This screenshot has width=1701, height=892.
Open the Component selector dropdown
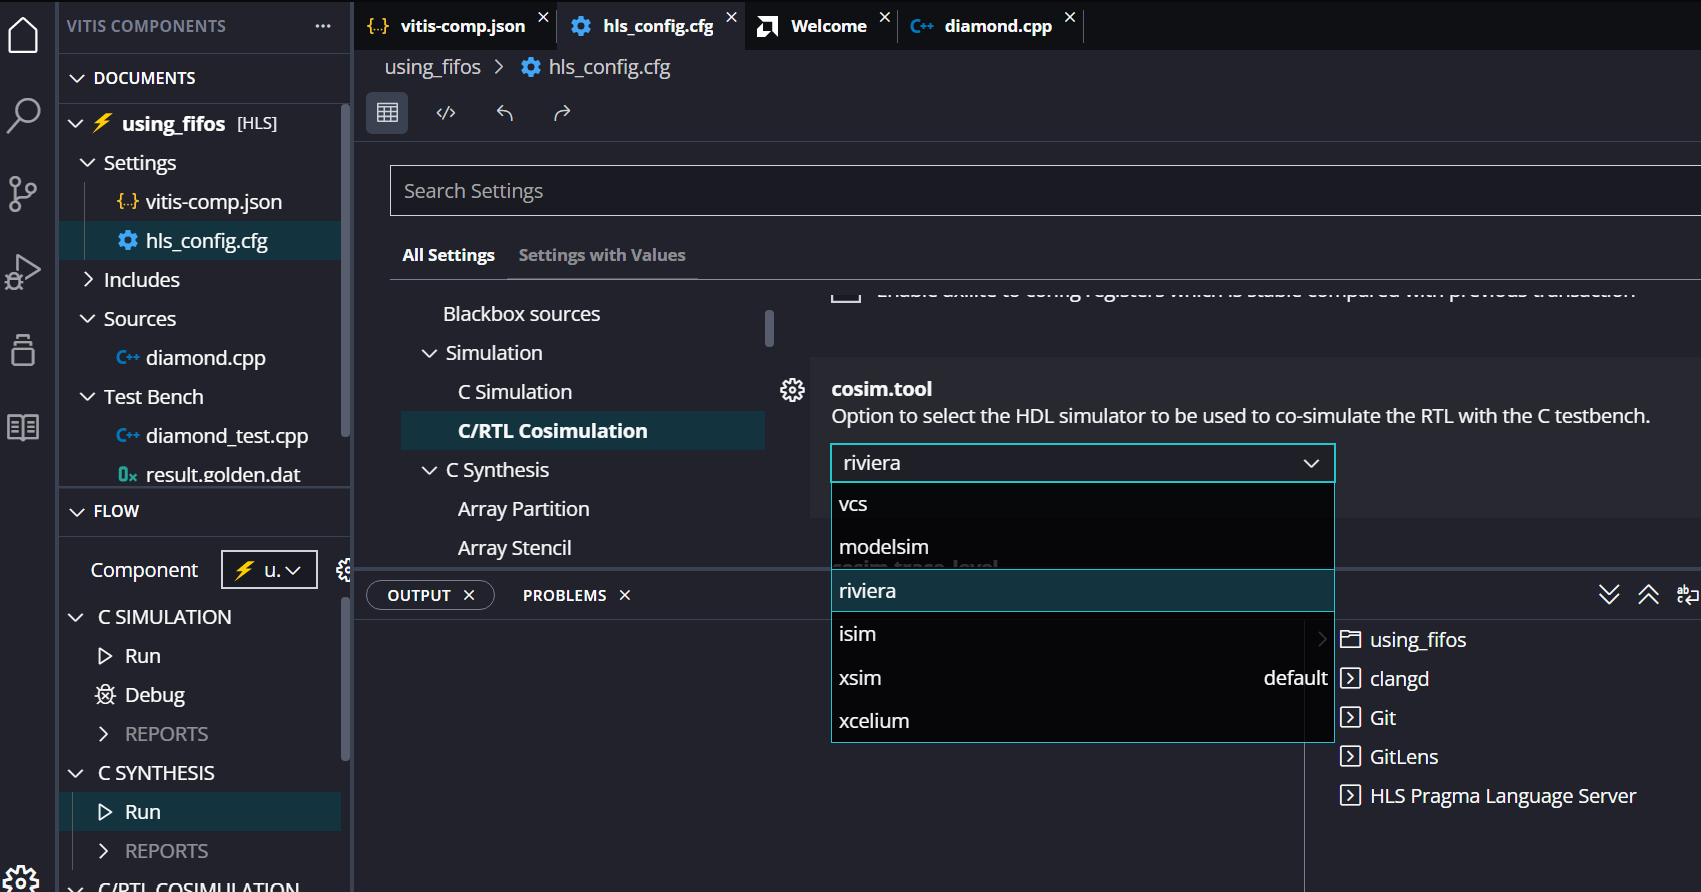pyautogui.click(x=269, y=570)
